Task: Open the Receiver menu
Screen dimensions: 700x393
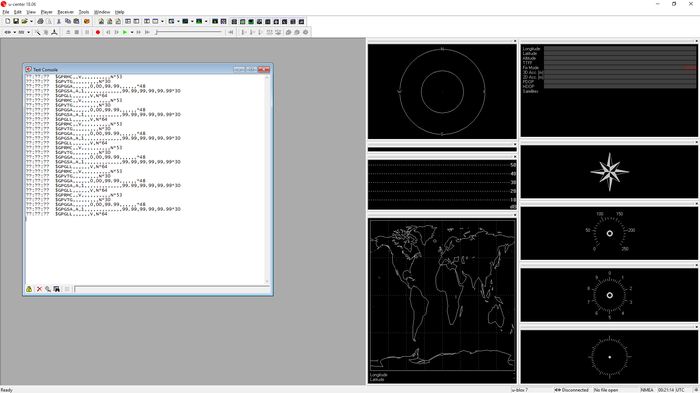Action: point(66,12)
